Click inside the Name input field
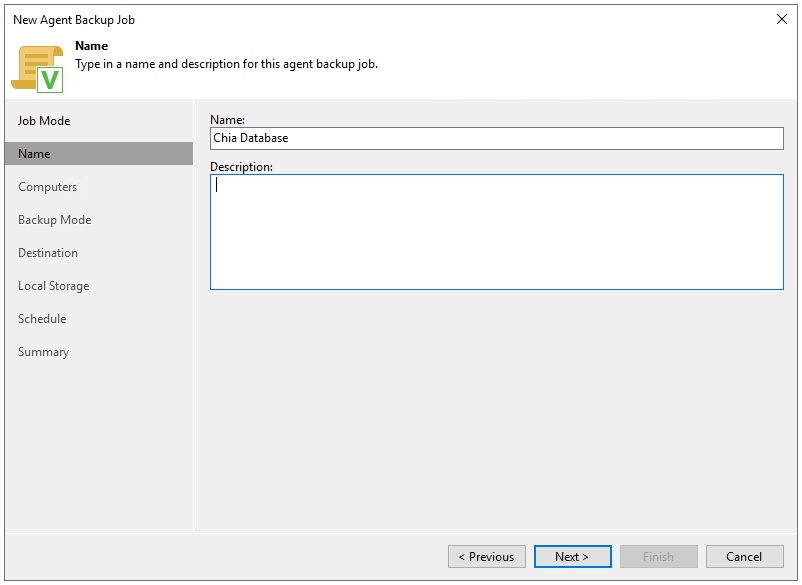The width and height of the screenshot is (802, 585). coord(497,138)
